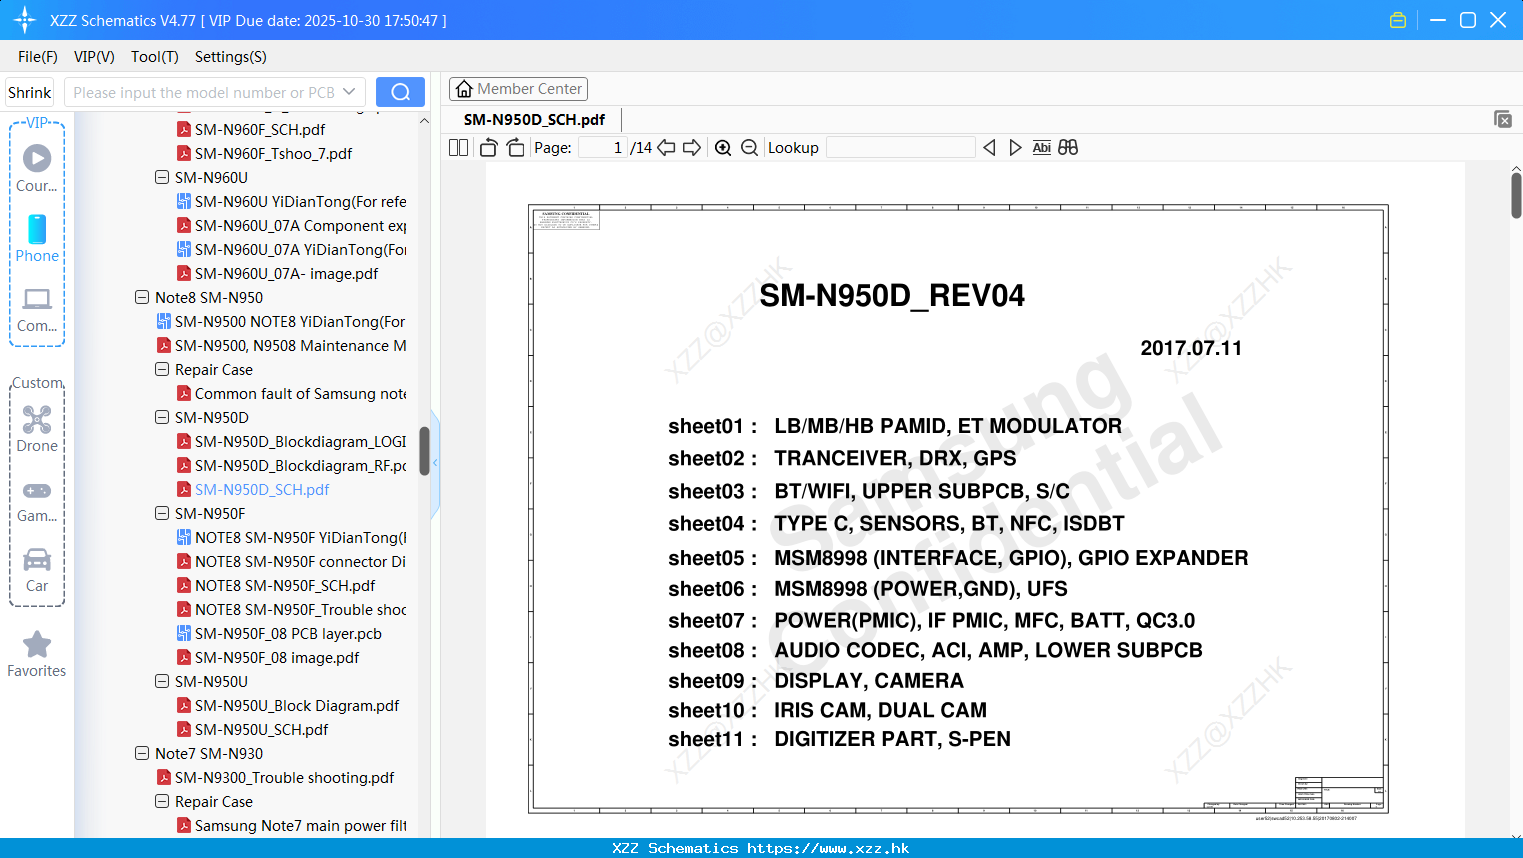Toggle whole-word match Abi icon
This screenshot has width=1523, height=858.
click(x=1041, y=147)
